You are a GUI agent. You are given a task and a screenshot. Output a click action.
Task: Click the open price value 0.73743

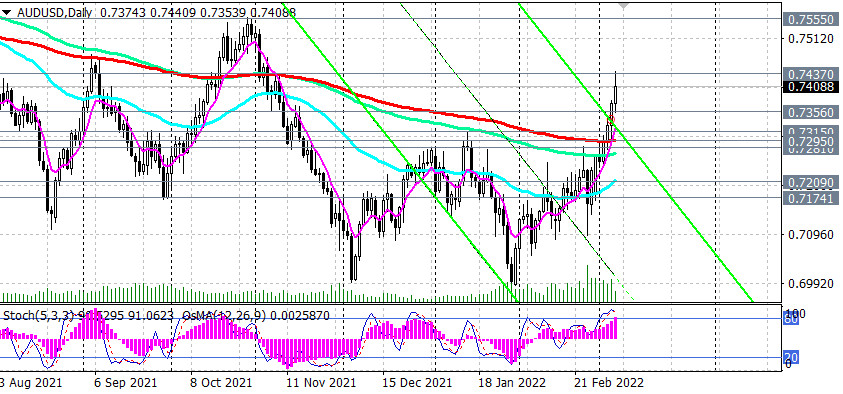[122, 13]
